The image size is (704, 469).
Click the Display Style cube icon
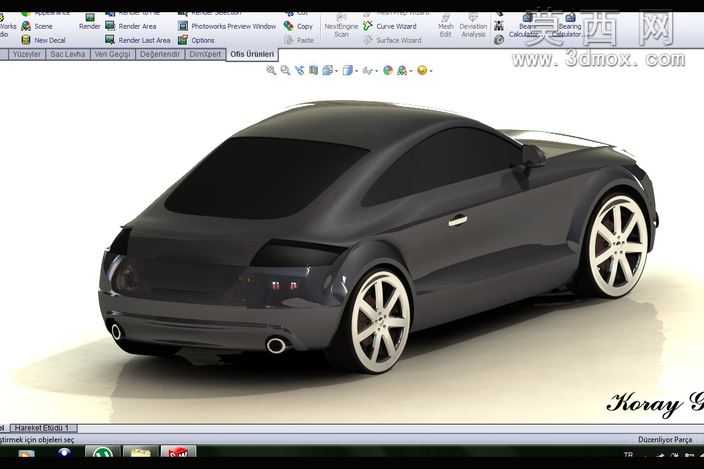click(x=348, y=70)
